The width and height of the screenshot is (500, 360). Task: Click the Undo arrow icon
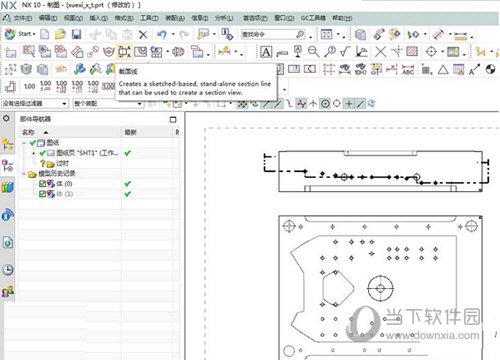click(162, 34)
